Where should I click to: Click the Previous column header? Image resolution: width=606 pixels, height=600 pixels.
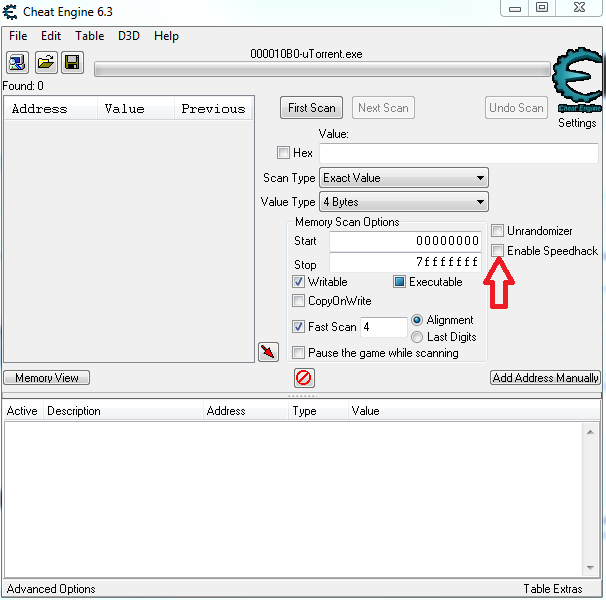214,109
